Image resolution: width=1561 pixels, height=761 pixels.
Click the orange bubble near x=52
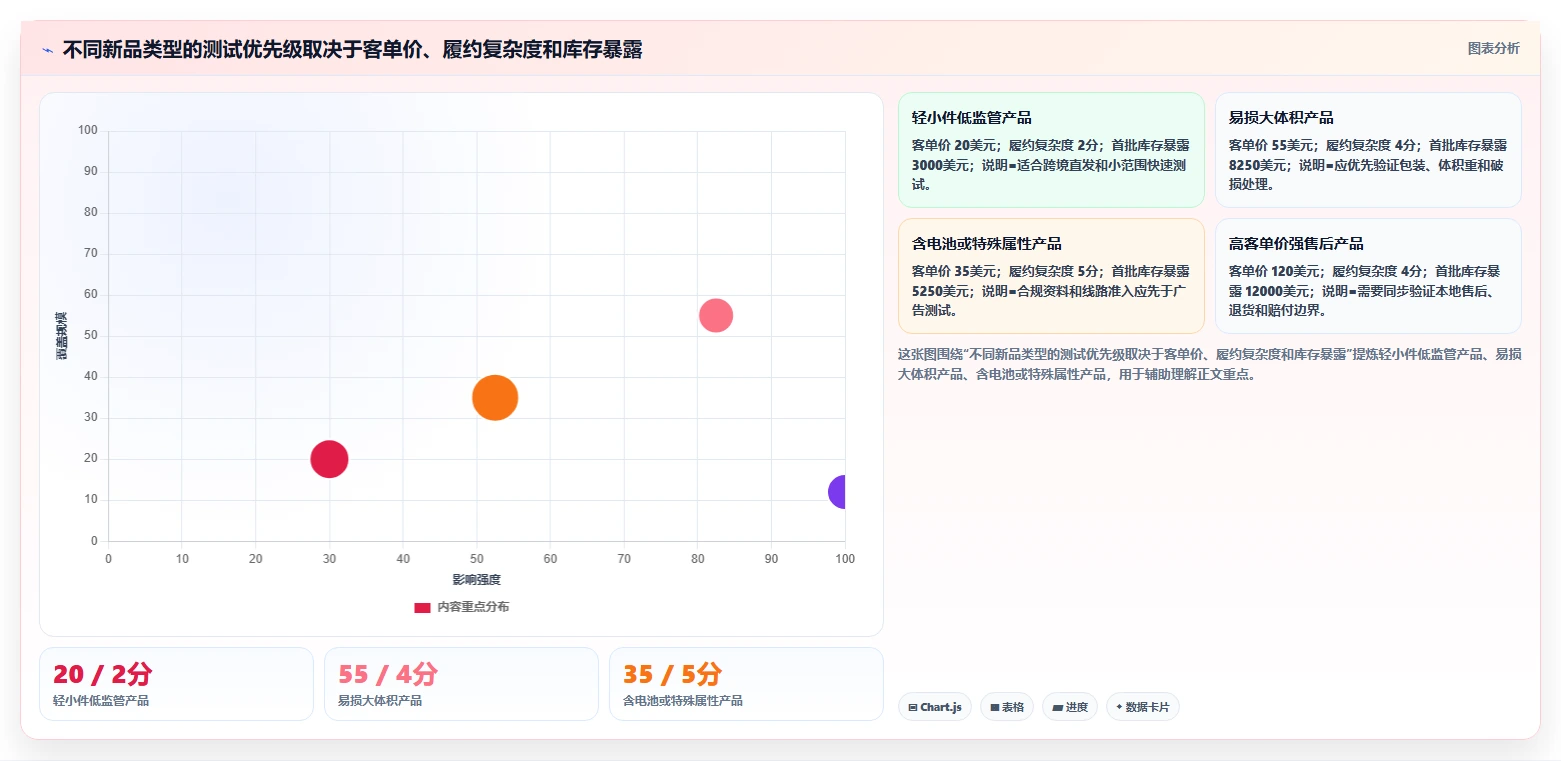tap(495, 397)
